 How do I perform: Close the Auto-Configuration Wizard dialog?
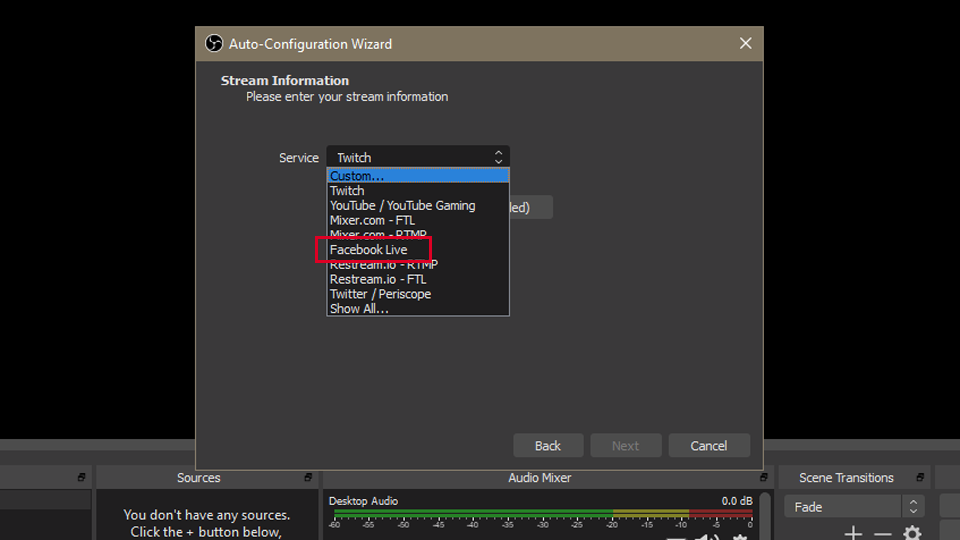point(745,43)
